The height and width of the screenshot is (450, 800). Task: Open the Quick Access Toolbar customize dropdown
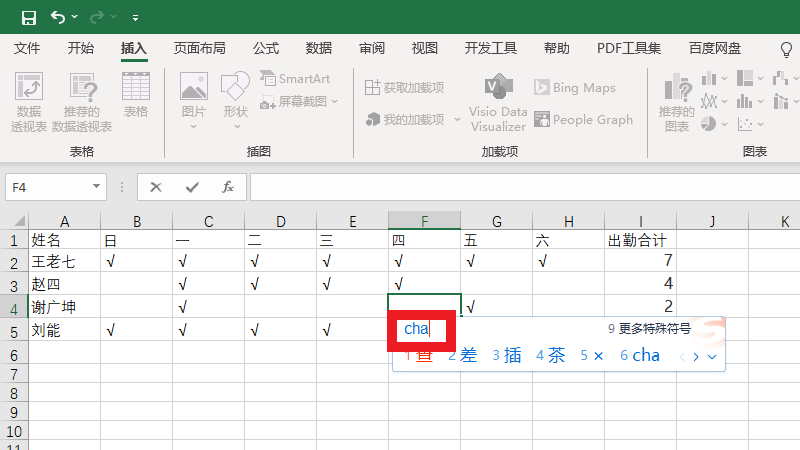(135, 18)
